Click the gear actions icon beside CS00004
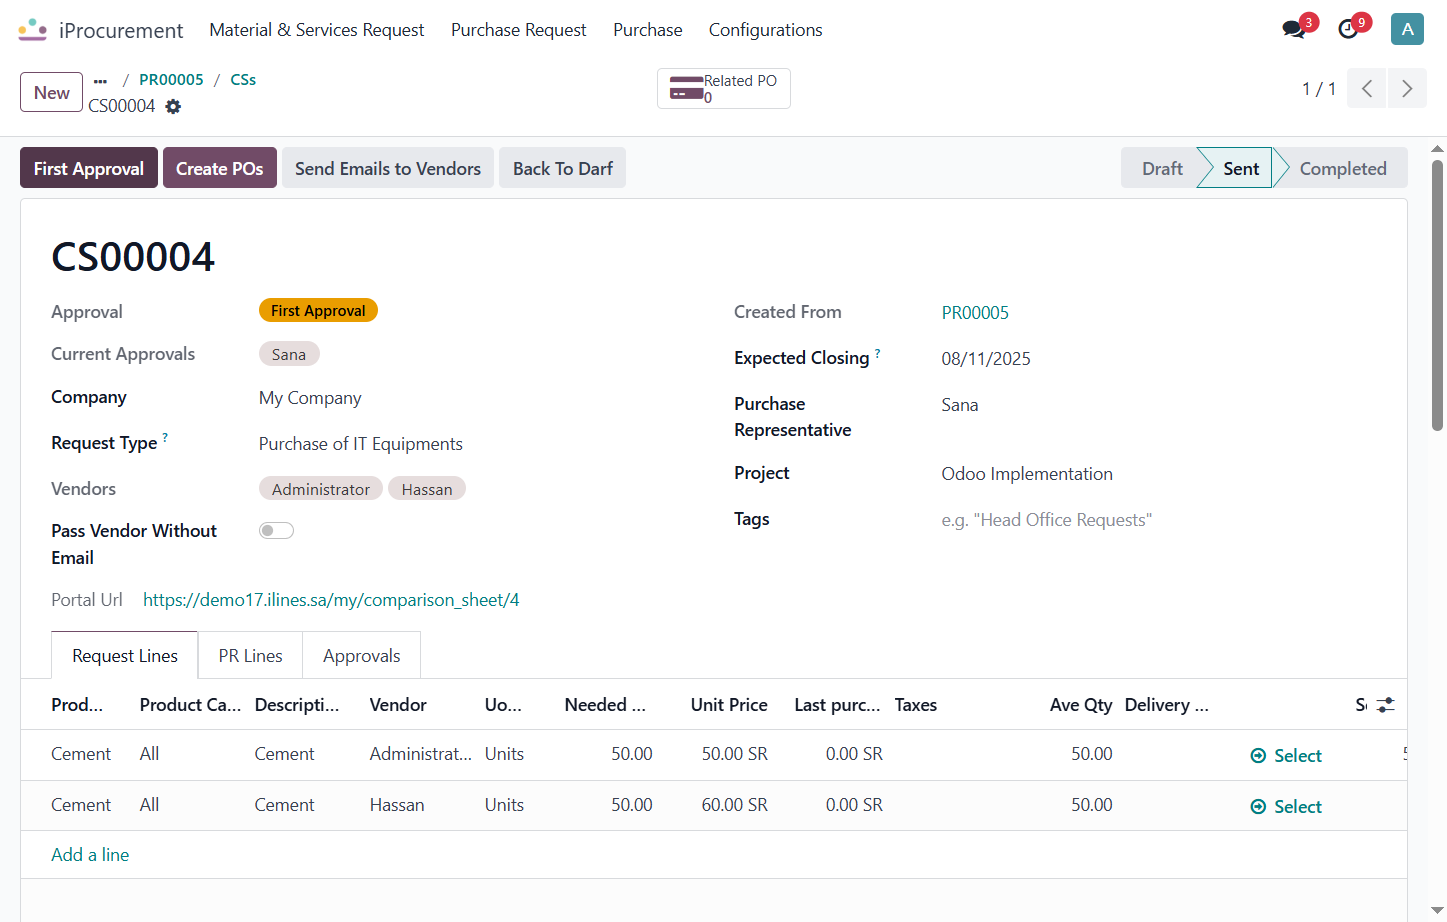 click(173, 106)
